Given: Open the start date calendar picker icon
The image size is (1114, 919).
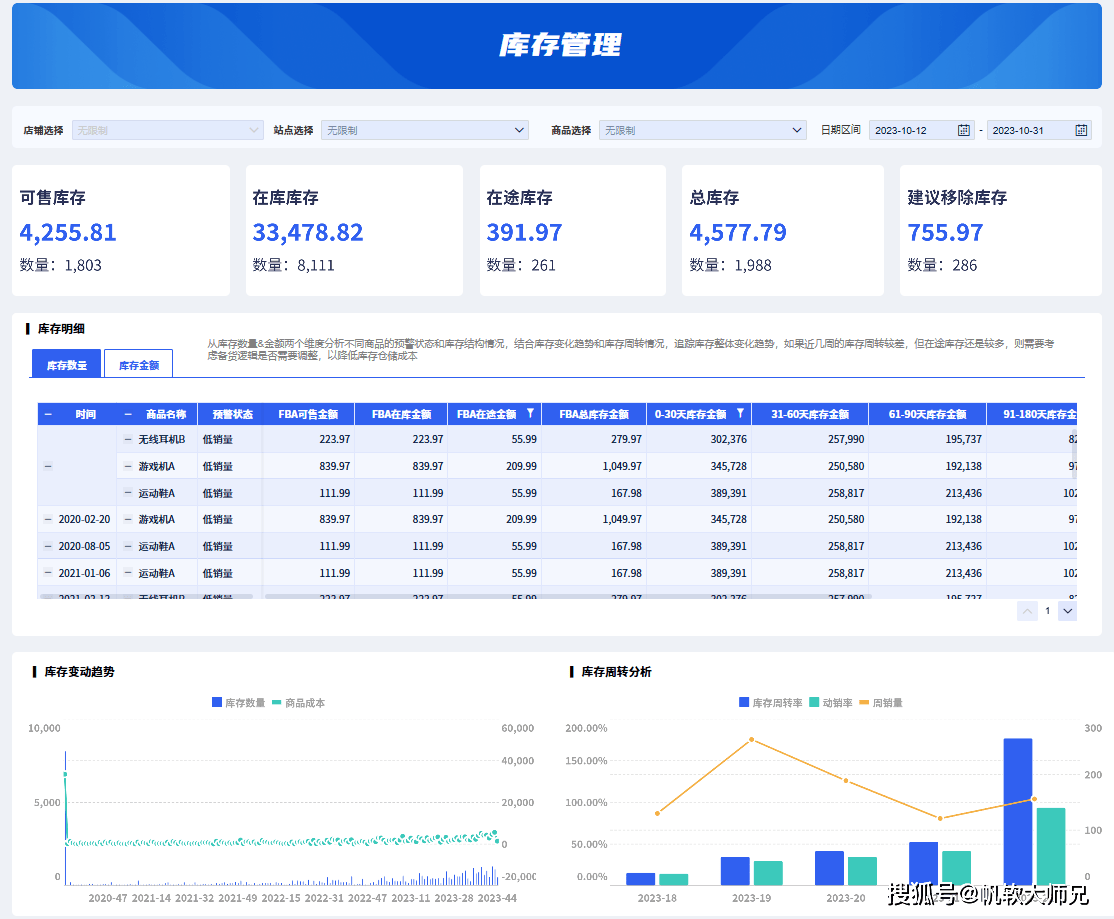Looking at the screenshot, I should [963, 129].
